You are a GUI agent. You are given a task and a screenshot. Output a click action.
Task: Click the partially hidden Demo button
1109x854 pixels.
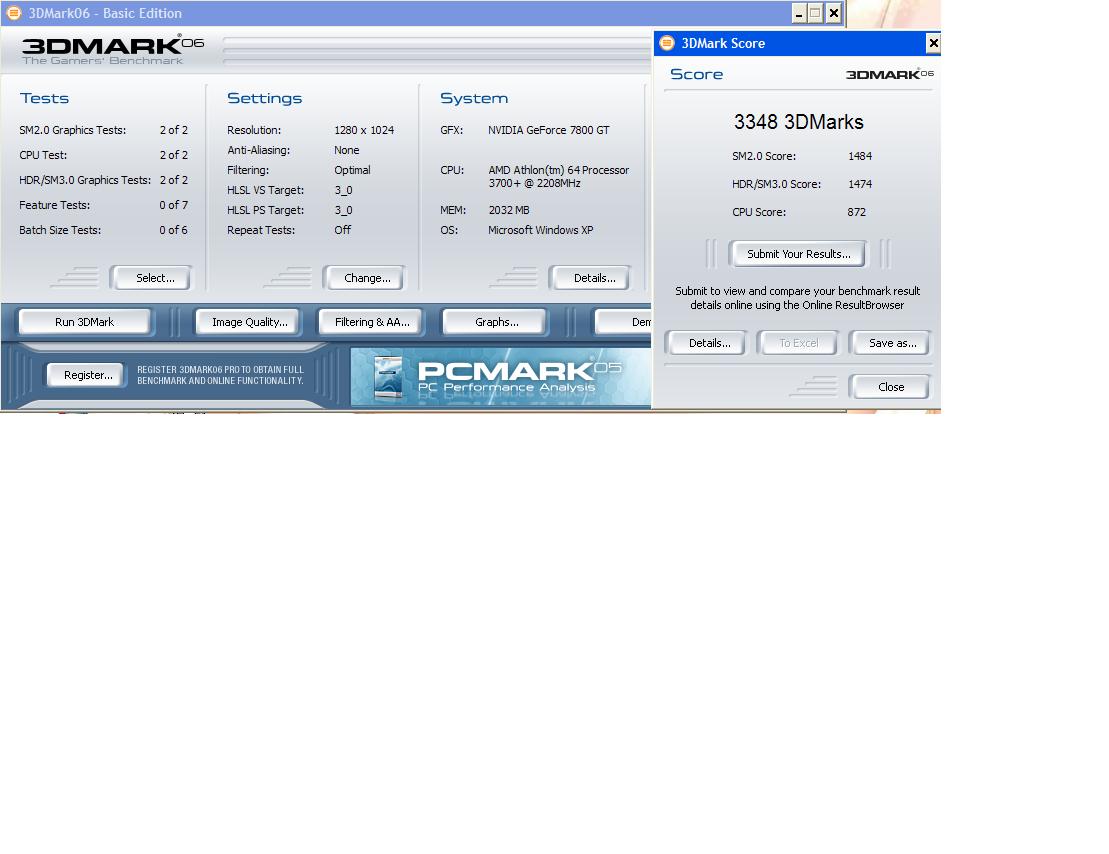[624, 322]
